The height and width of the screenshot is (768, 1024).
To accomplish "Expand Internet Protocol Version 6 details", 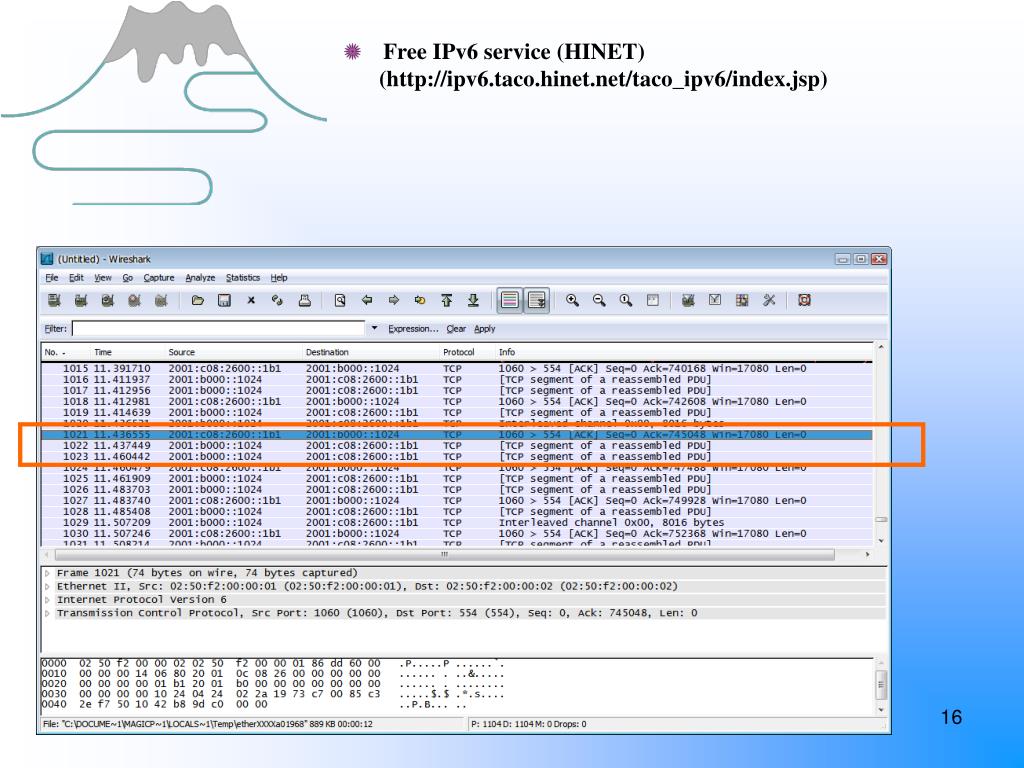I will (47, 600).
